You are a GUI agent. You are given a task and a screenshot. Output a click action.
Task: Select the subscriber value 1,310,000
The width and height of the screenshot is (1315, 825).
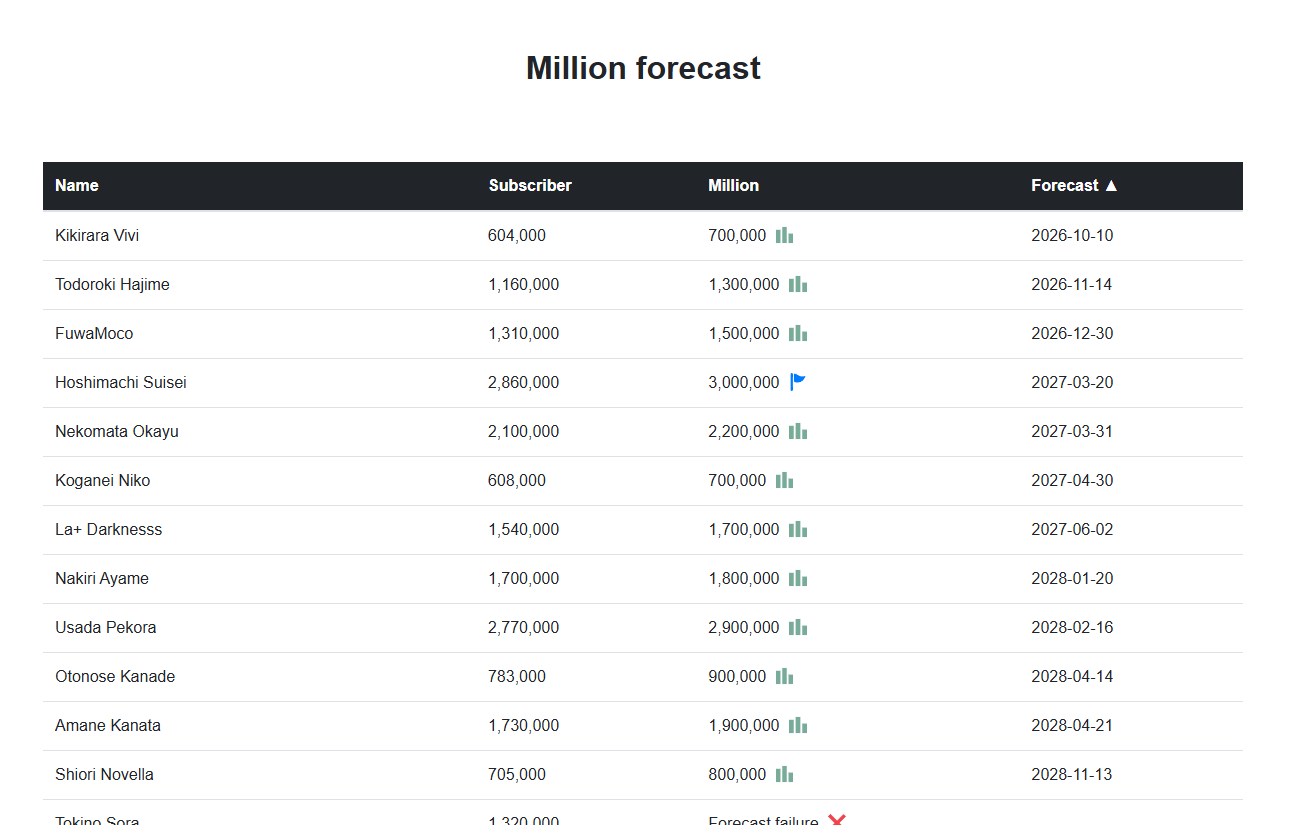[x=524, y=334]
